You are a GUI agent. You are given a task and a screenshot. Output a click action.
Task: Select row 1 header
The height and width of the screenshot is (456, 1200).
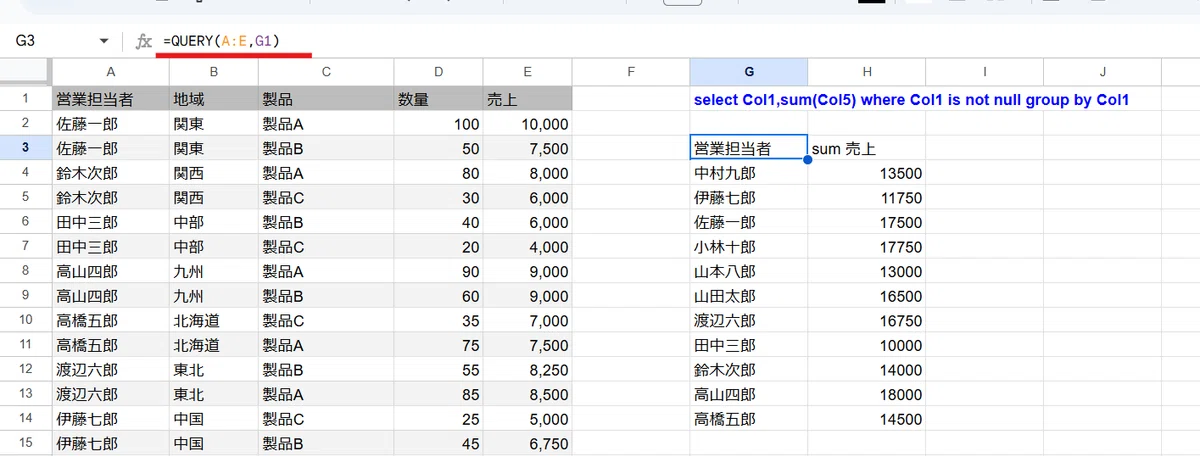(25, 99)
